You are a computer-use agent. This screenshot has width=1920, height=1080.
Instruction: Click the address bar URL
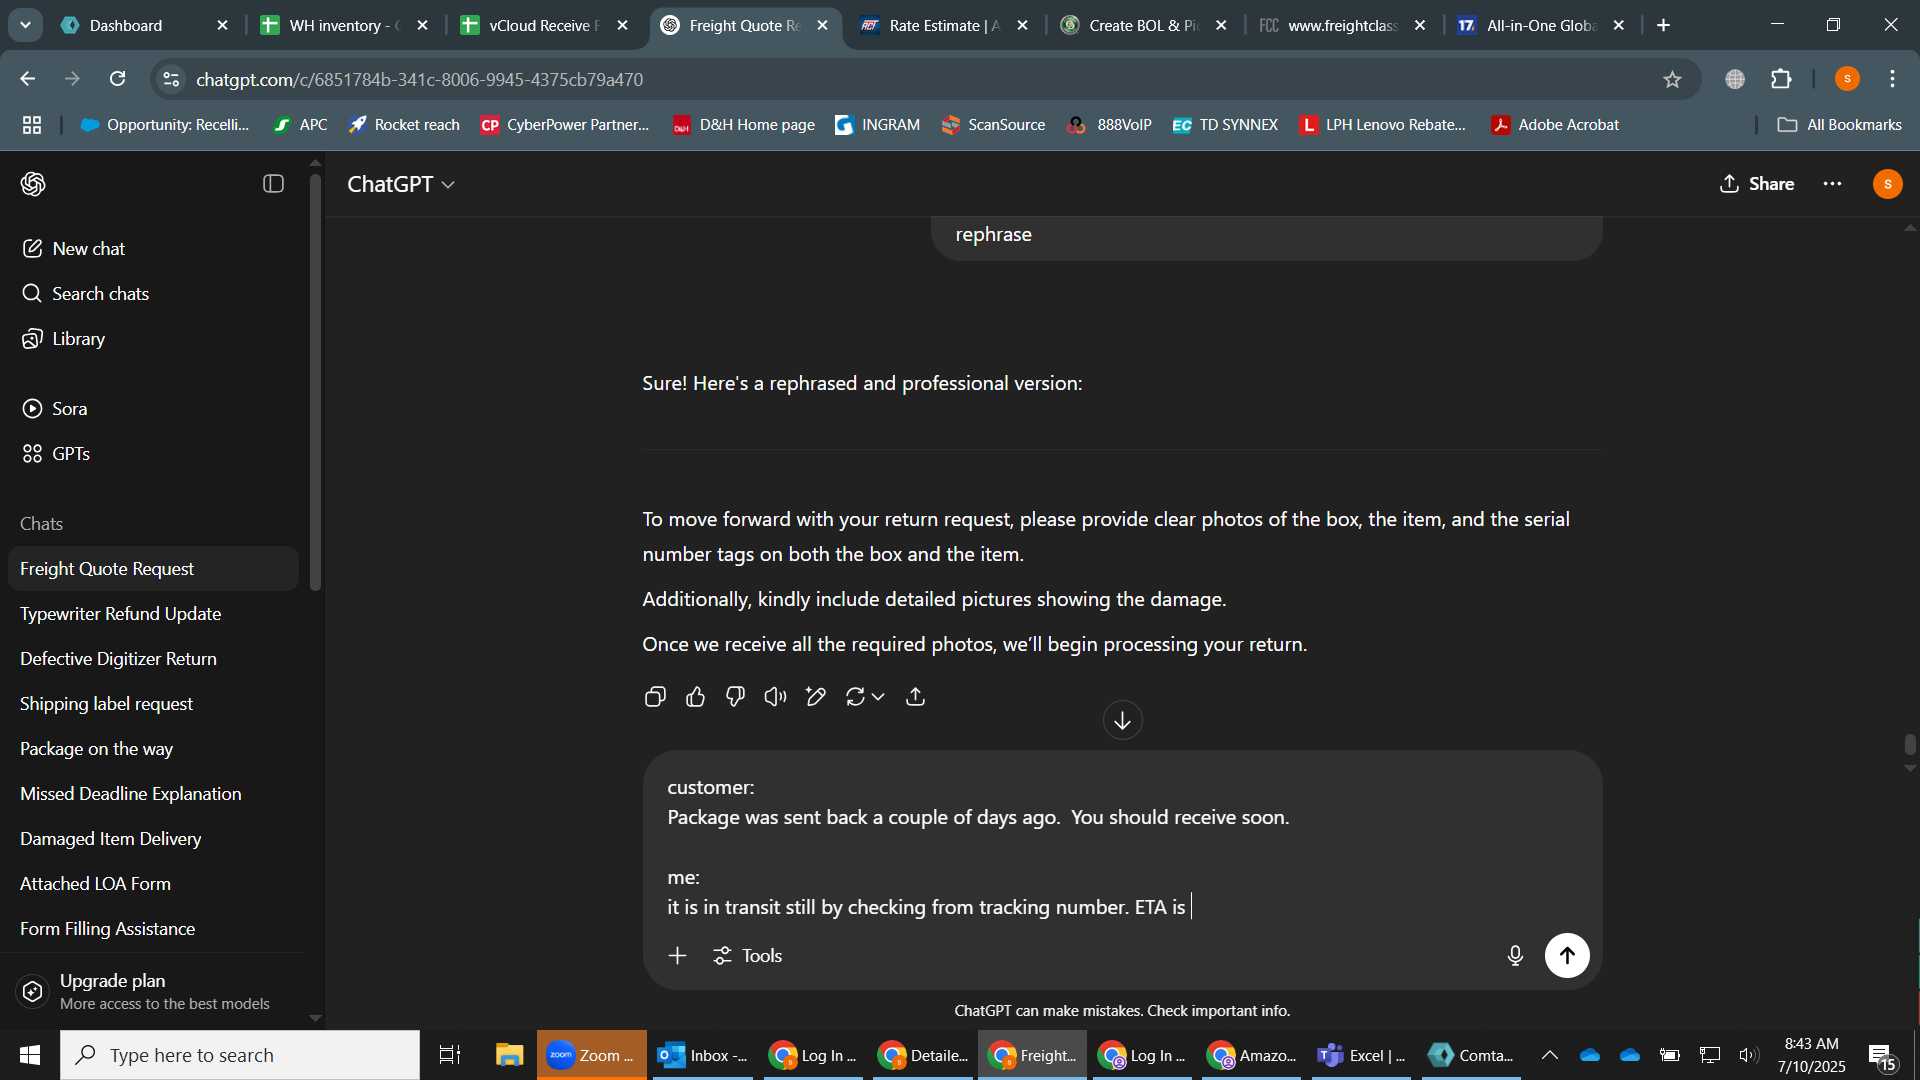420,79
